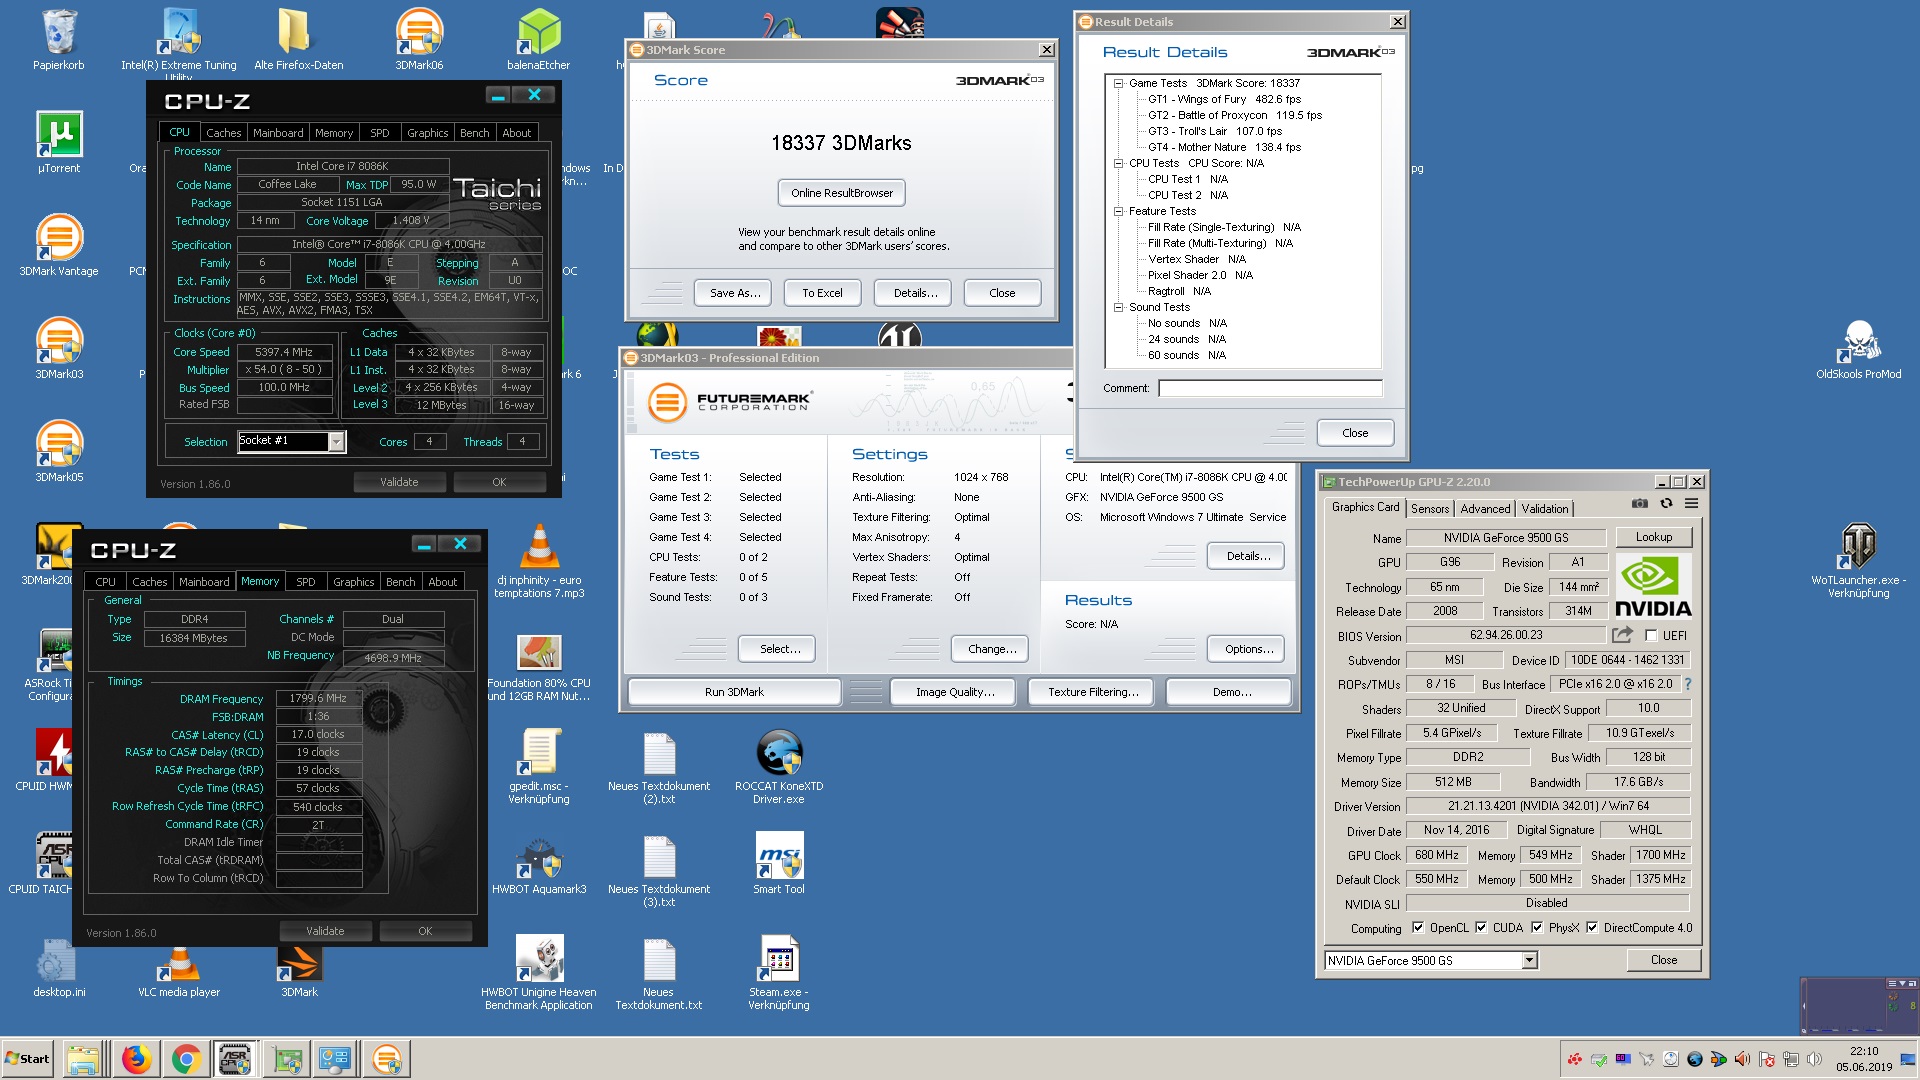Toggle the CUDA checkbox
The height and width of the screenshot is (1080, 1920).
[x=1480, y=927]
